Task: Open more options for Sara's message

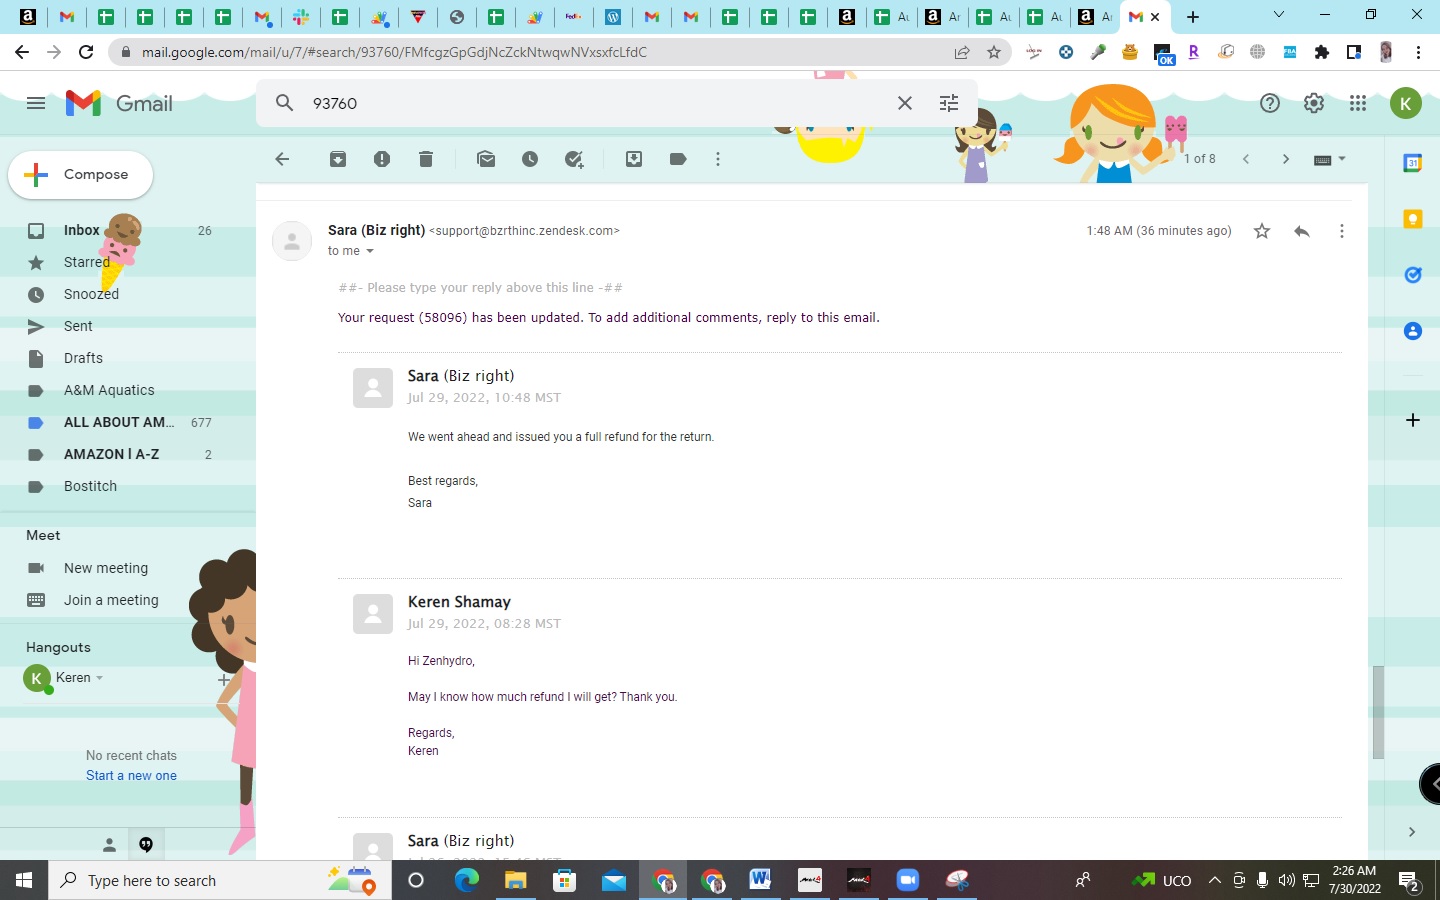Action: 1342,231
